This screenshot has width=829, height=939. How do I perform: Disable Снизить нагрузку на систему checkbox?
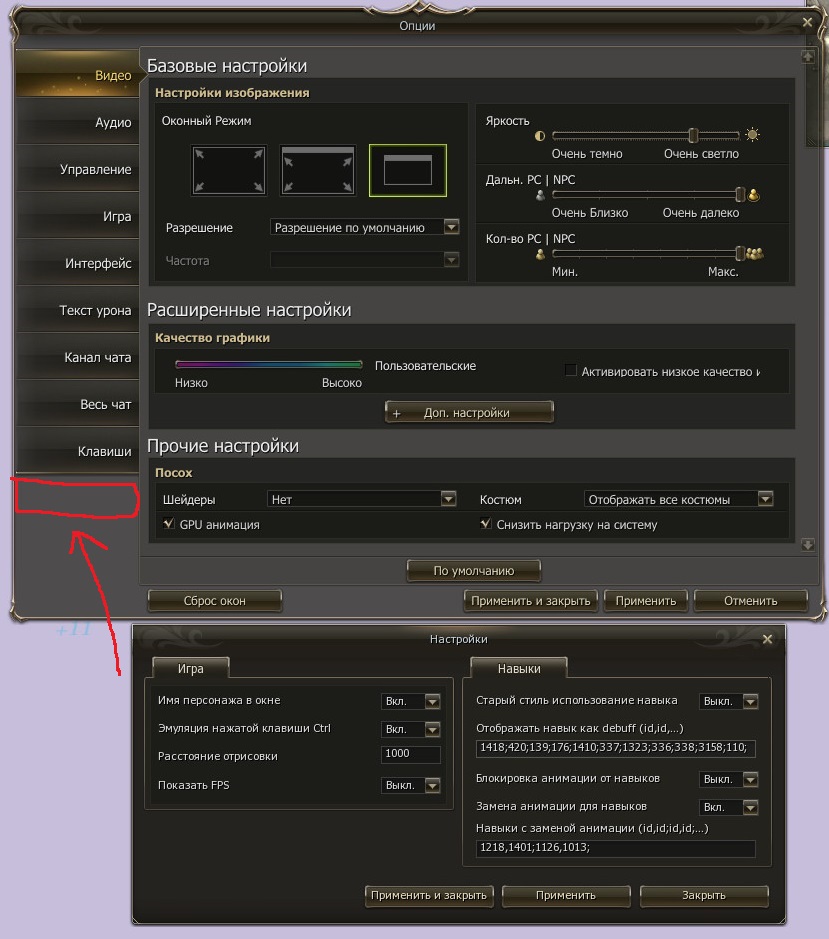click(x=486, y=523)
